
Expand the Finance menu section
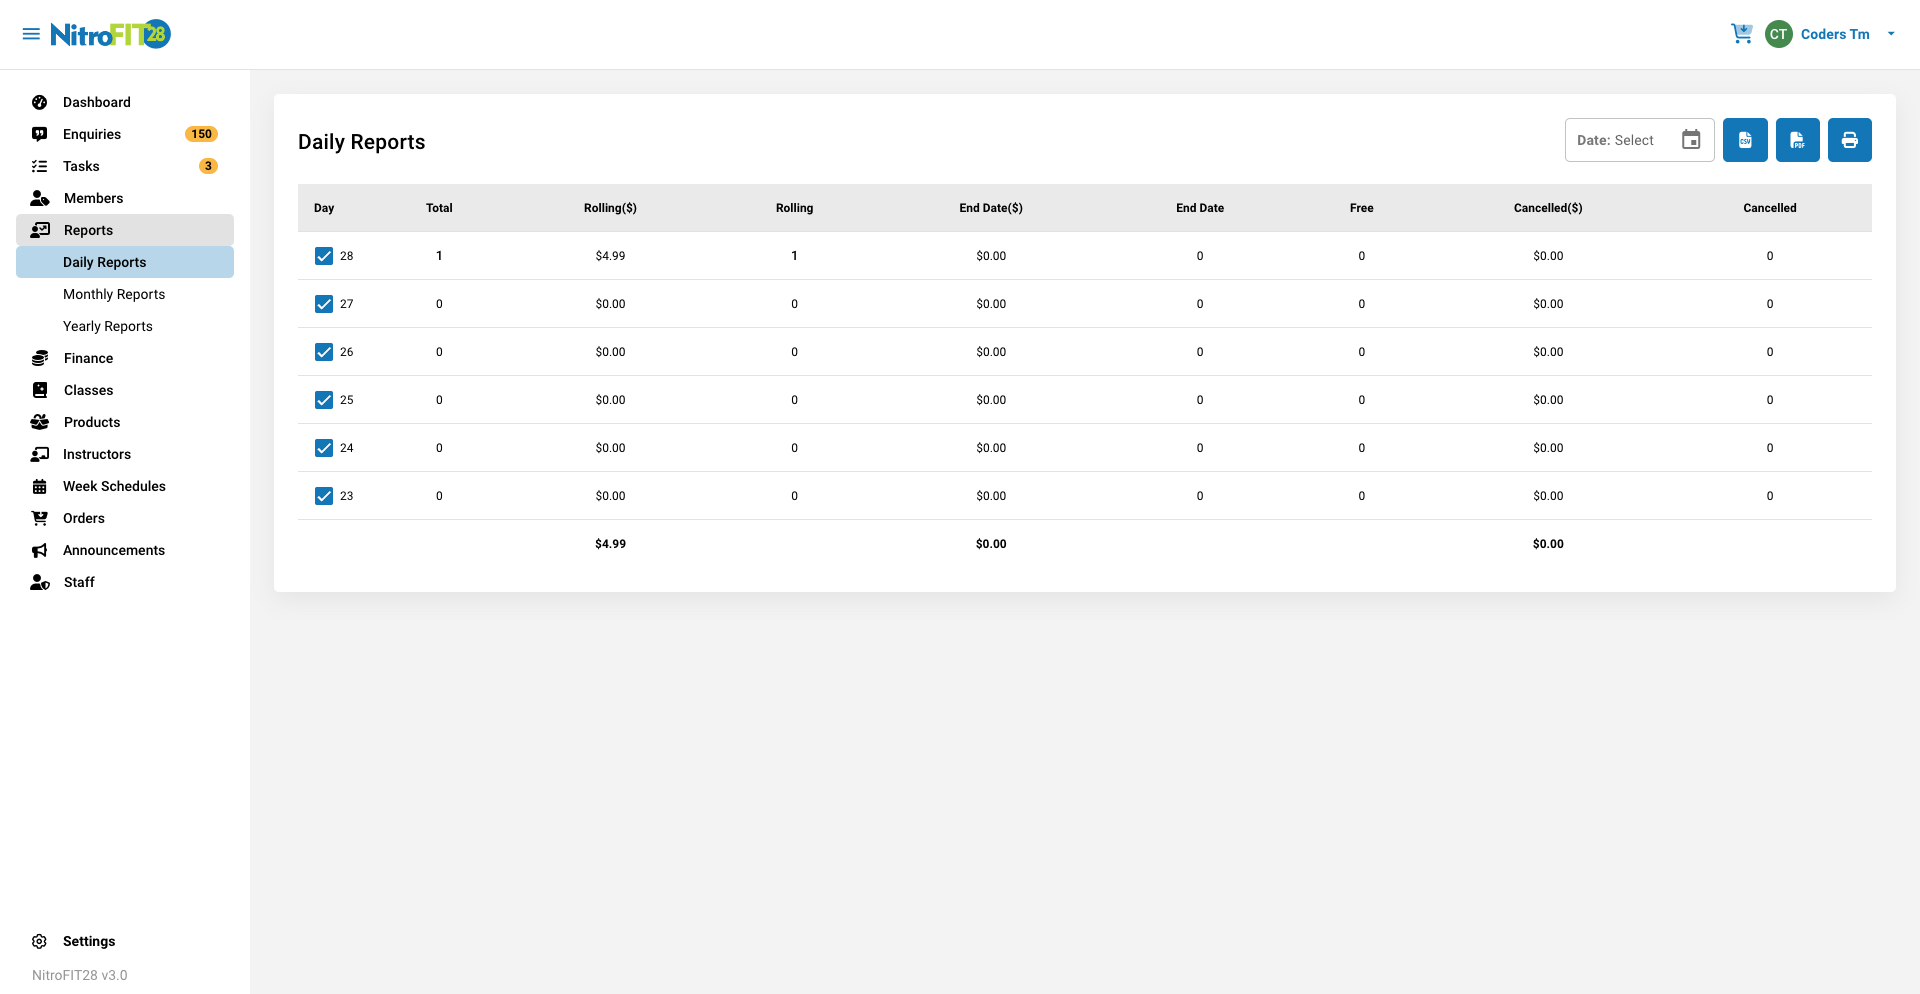(x=89, y=358)
